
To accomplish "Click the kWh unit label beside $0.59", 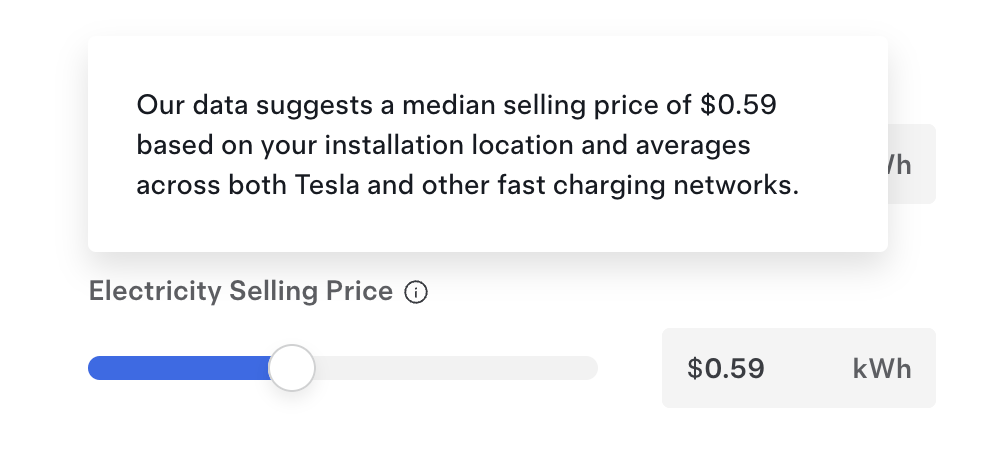I will coord(882,368).
